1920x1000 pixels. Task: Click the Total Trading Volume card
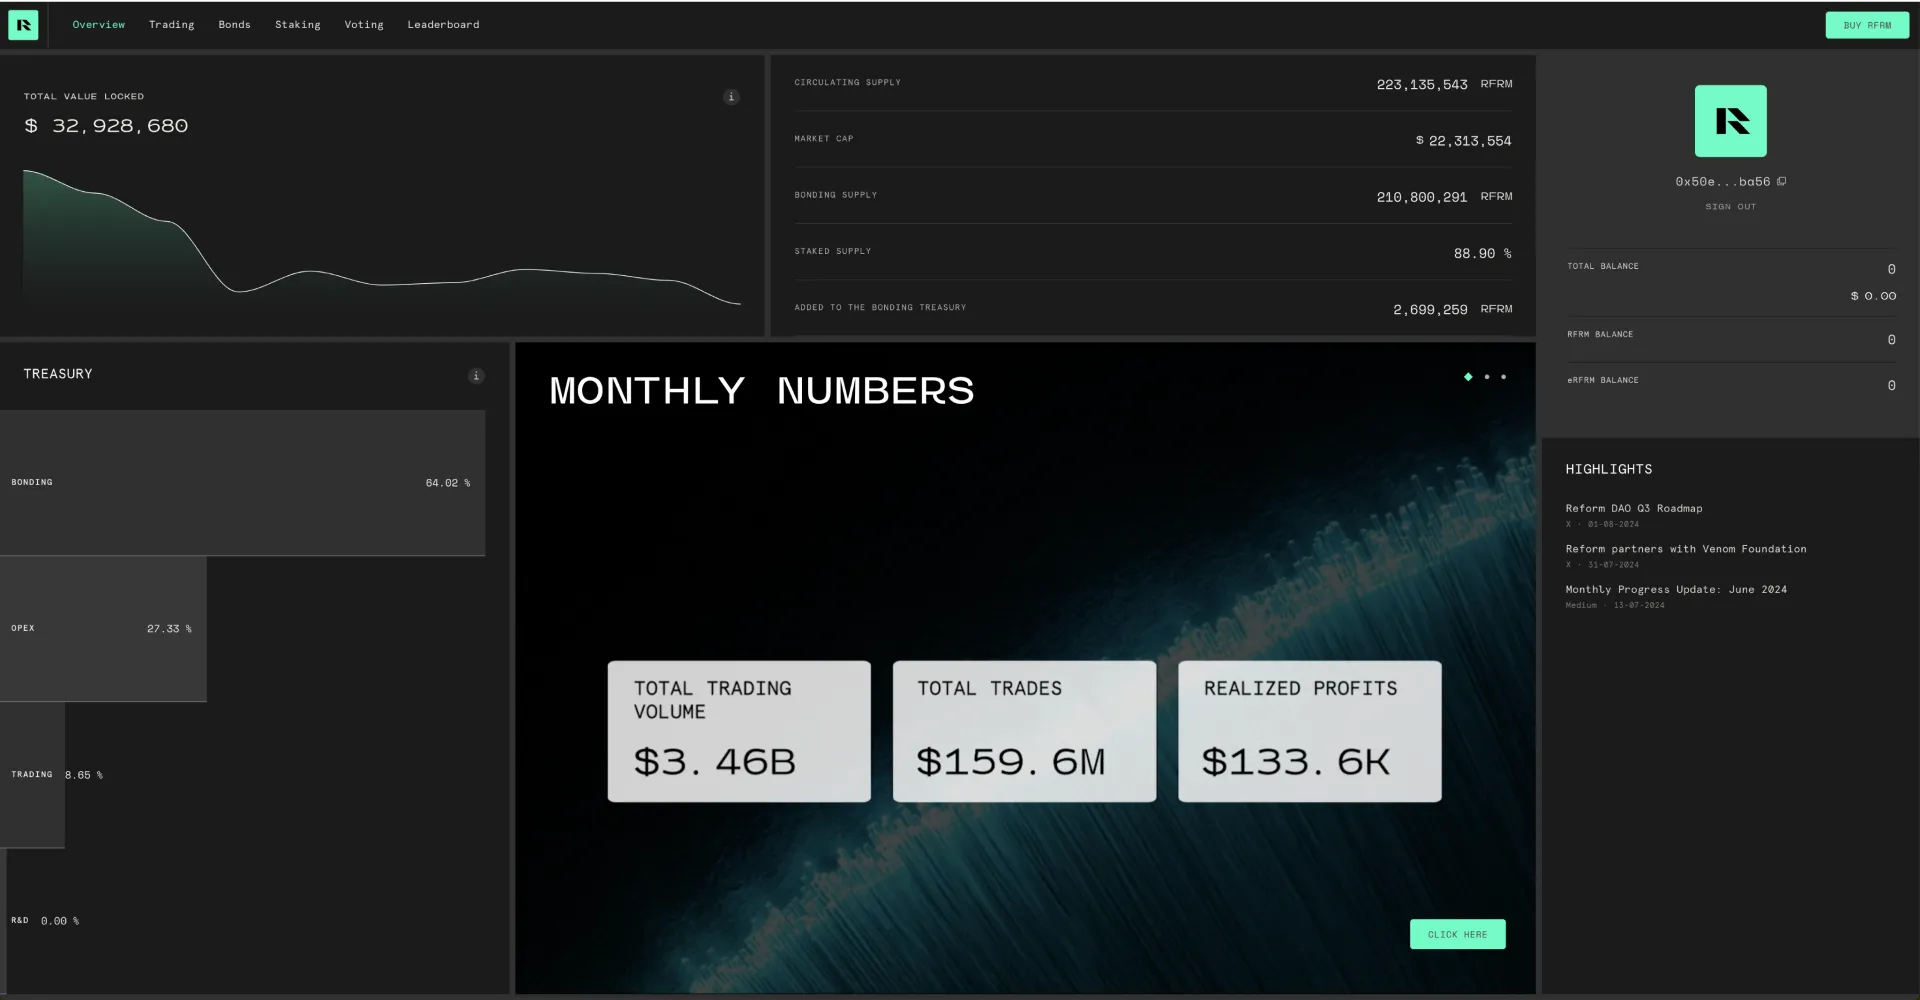pos(739,731)
